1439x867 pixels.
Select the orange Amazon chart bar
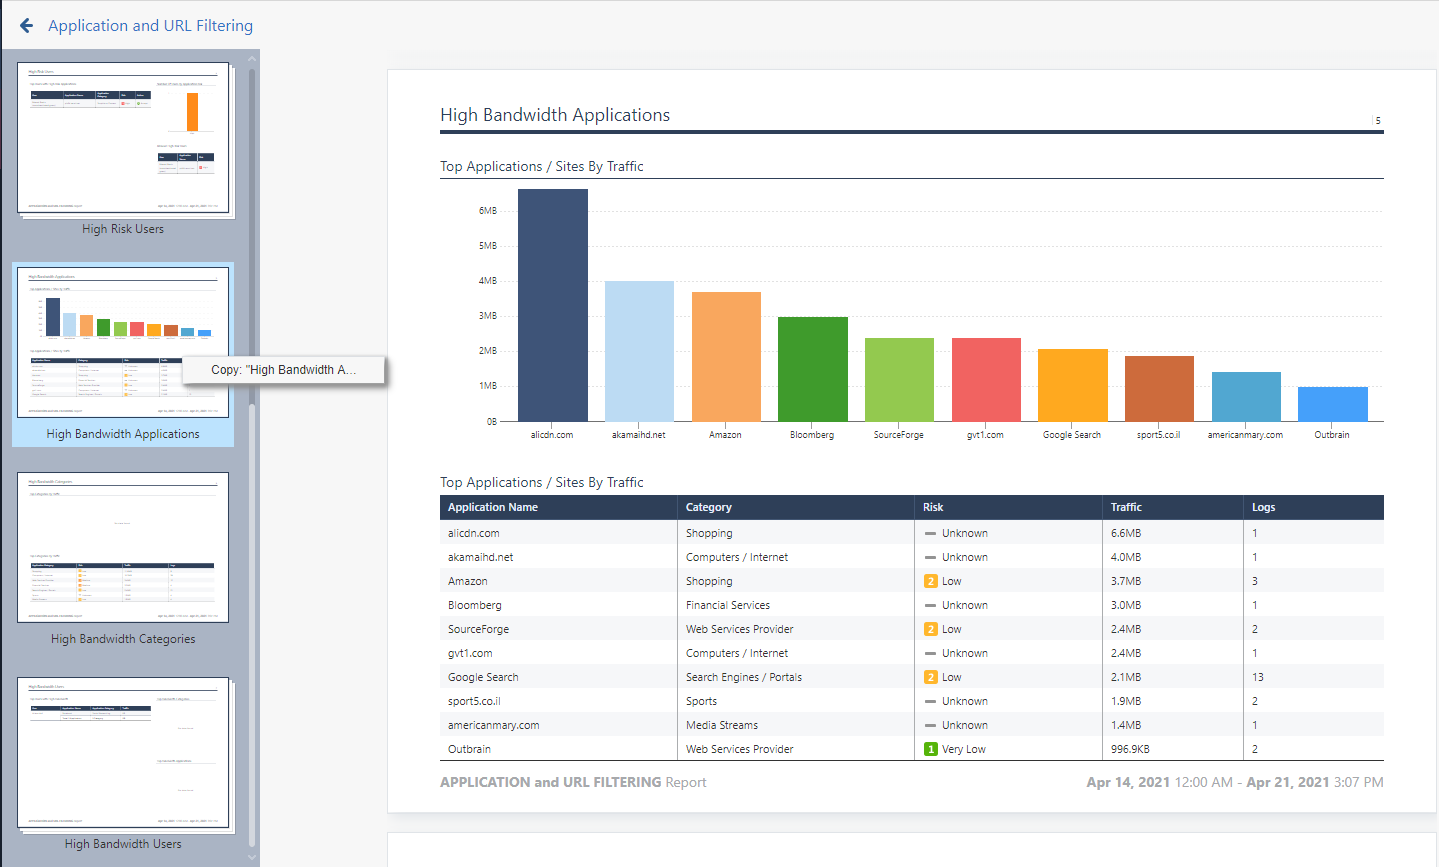pyautogui.click(x=726, y=356)
